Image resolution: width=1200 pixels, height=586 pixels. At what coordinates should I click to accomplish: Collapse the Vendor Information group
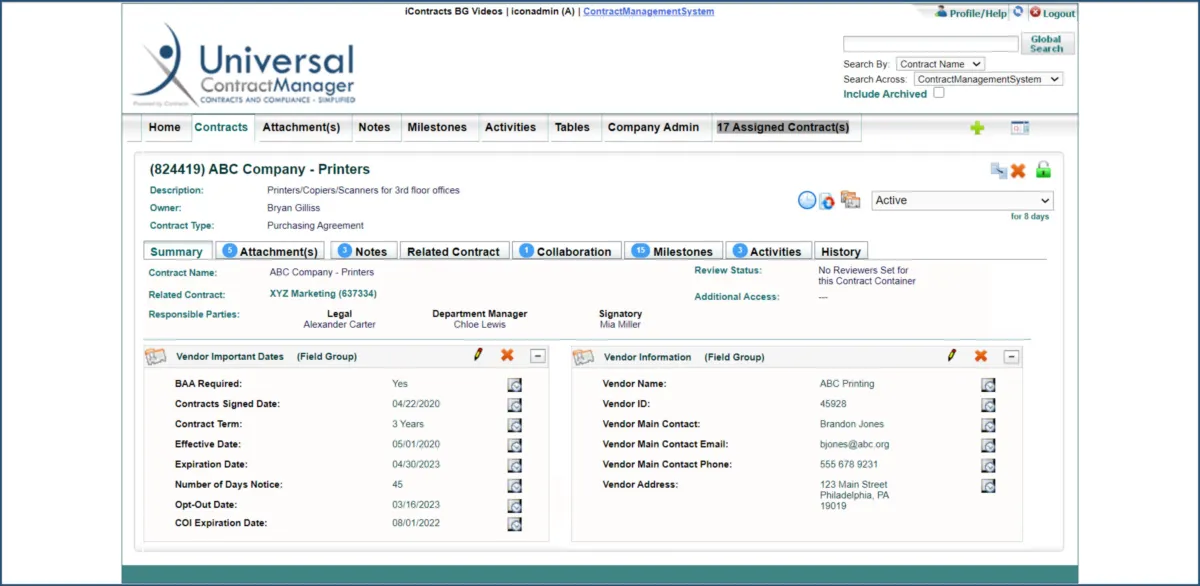(x=1011, y=357)
